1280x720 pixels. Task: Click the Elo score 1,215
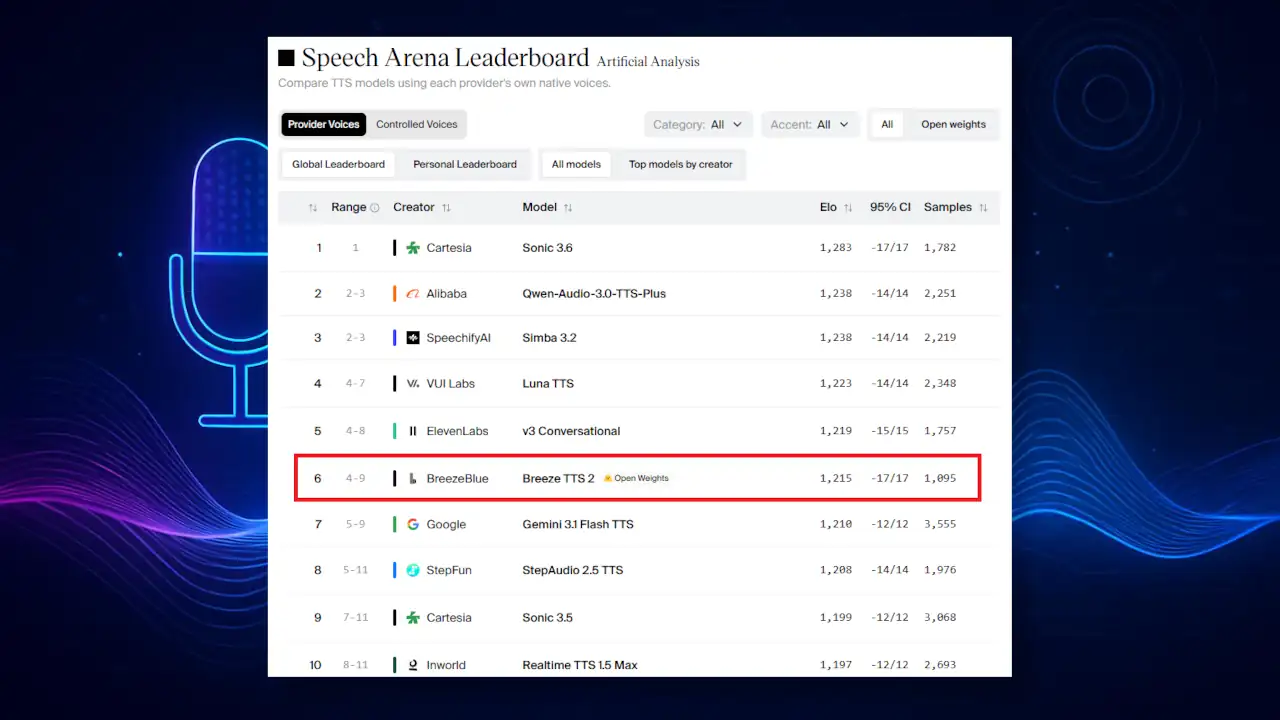click(x=836, y=479)
